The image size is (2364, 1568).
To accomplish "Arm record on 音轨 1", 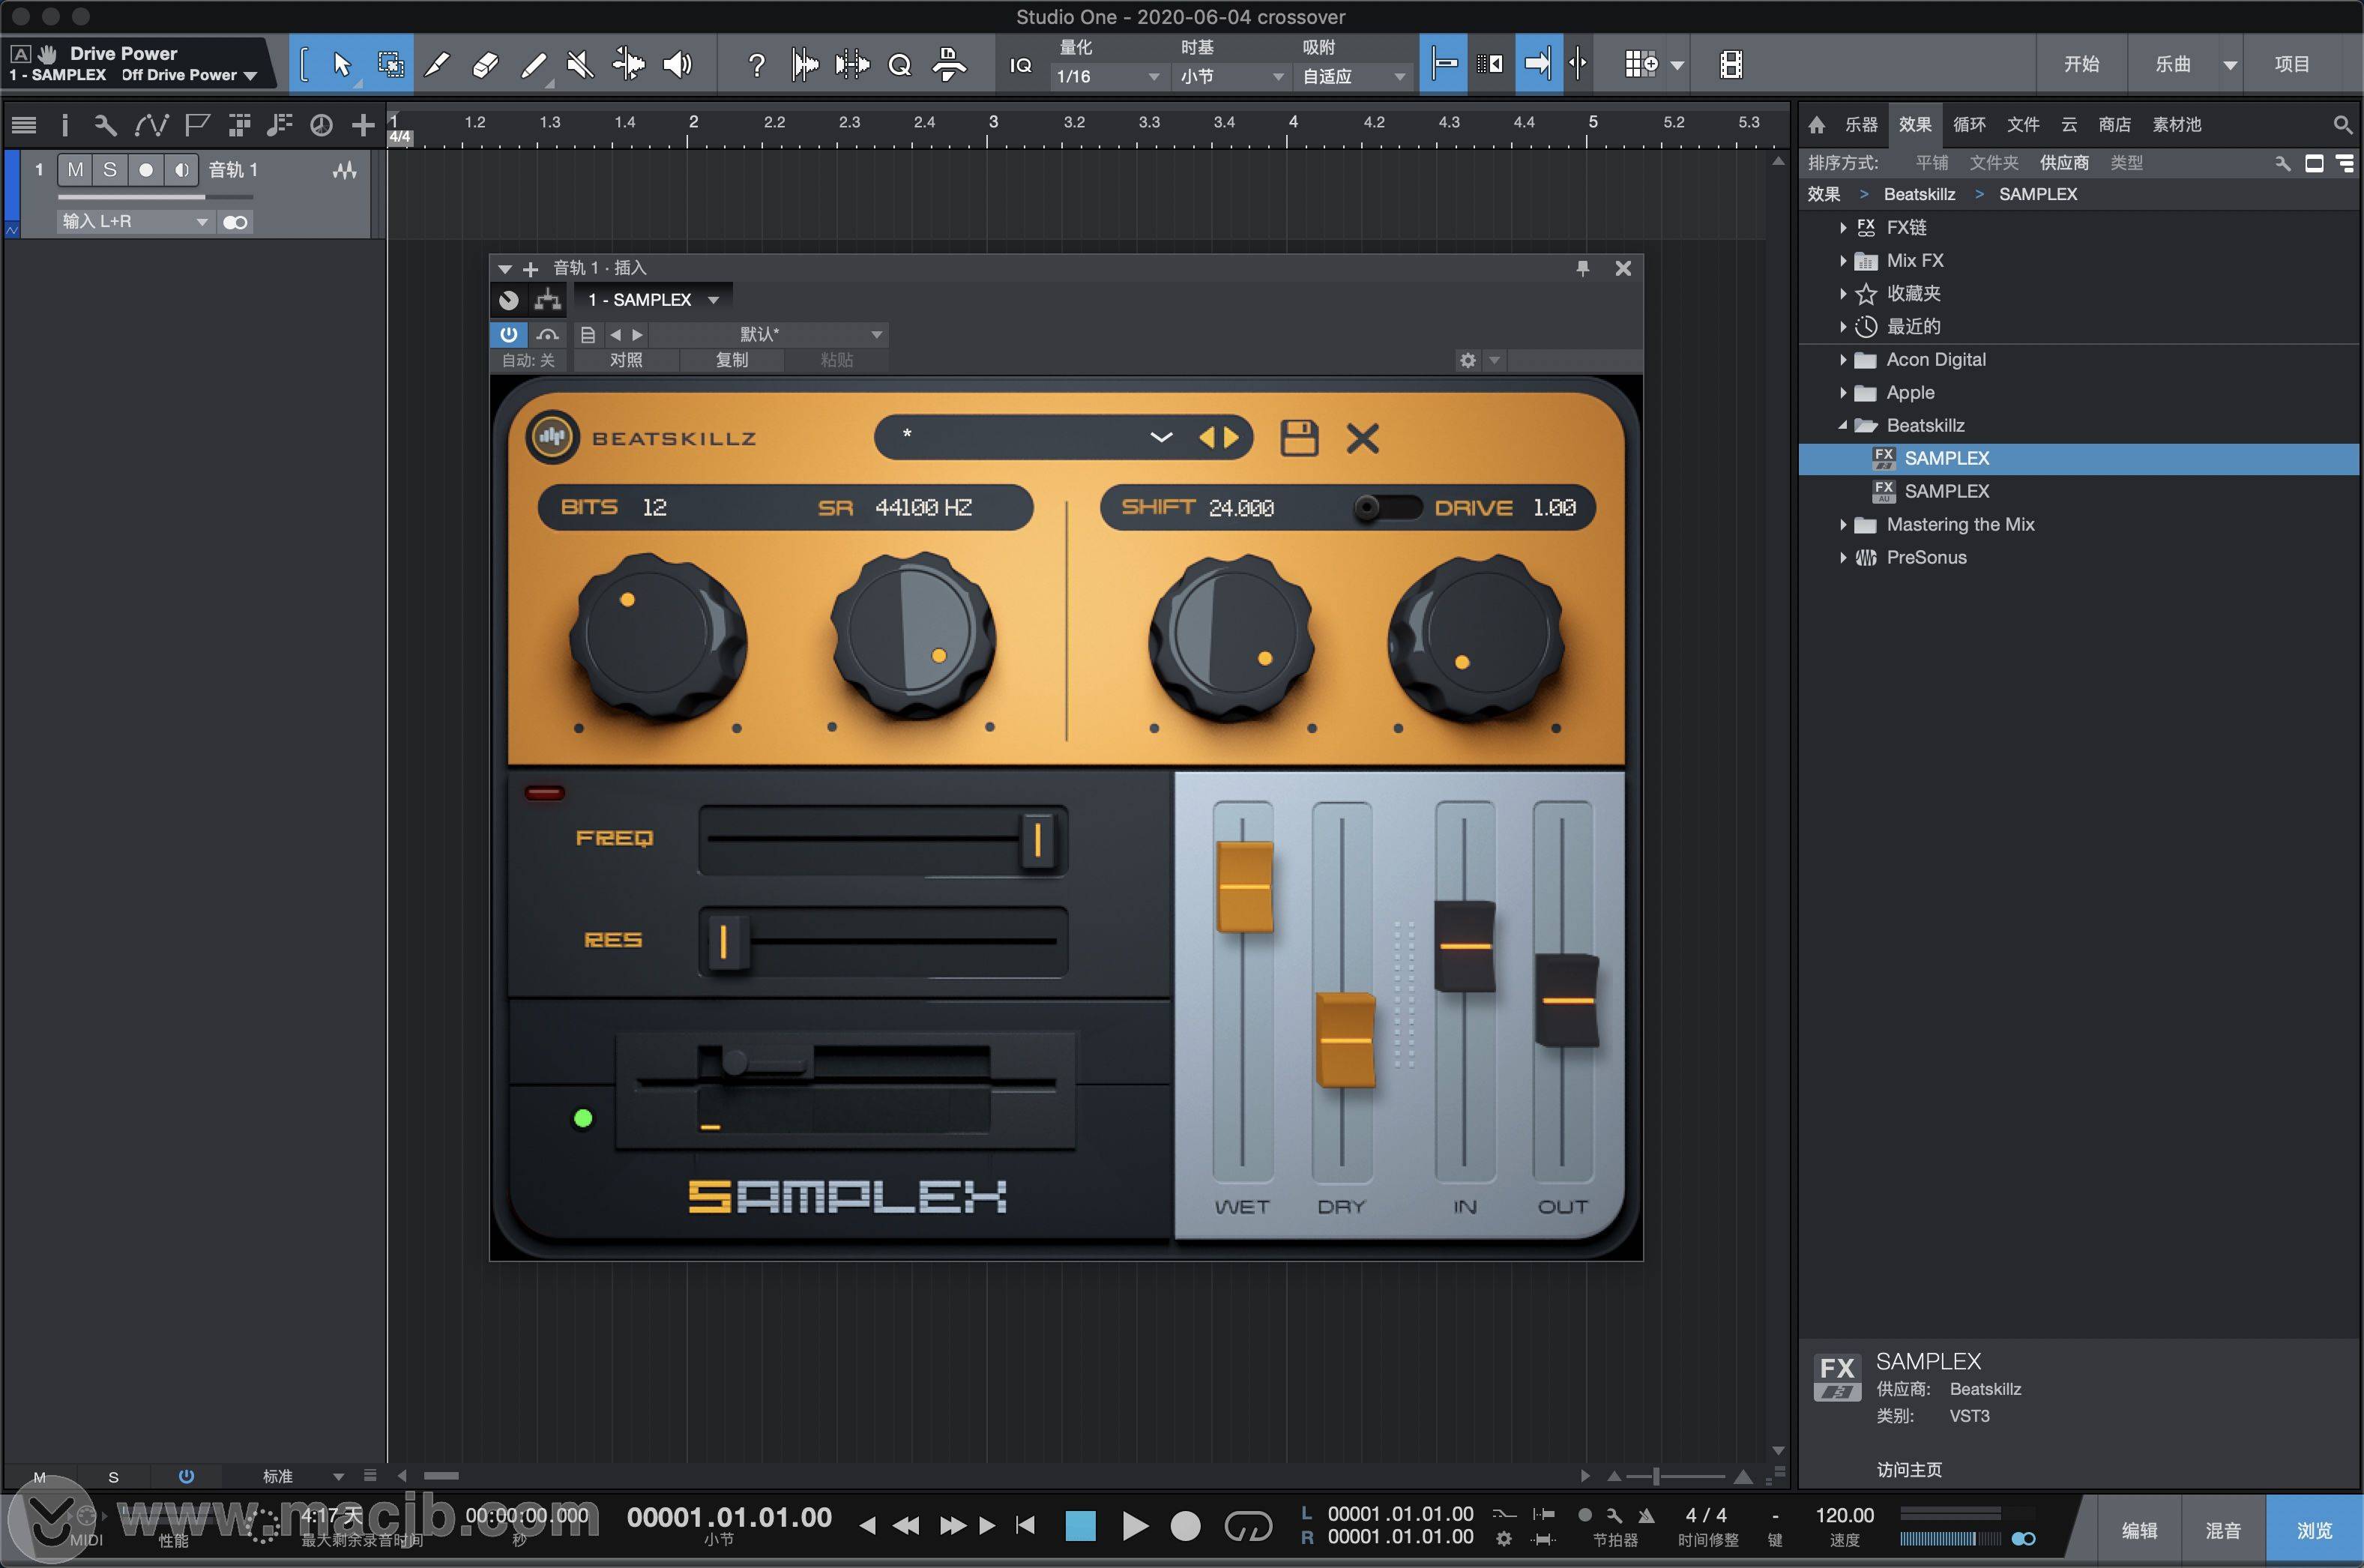I will 146,170.
